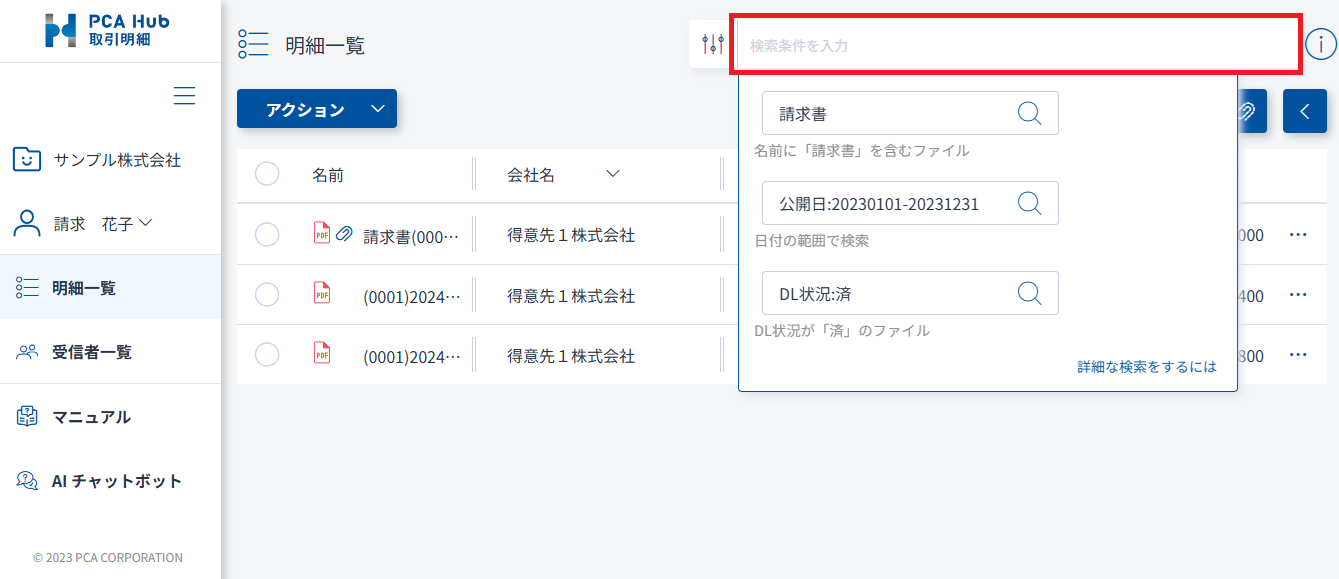Open the search filter settings icon
Viewport: 1339px width, 579px height.
[x=712, y=44]
